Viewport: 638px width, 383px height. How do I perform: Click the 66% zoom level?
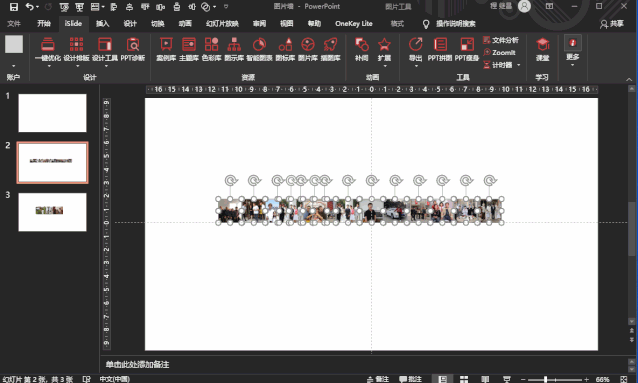pos(603,379)
